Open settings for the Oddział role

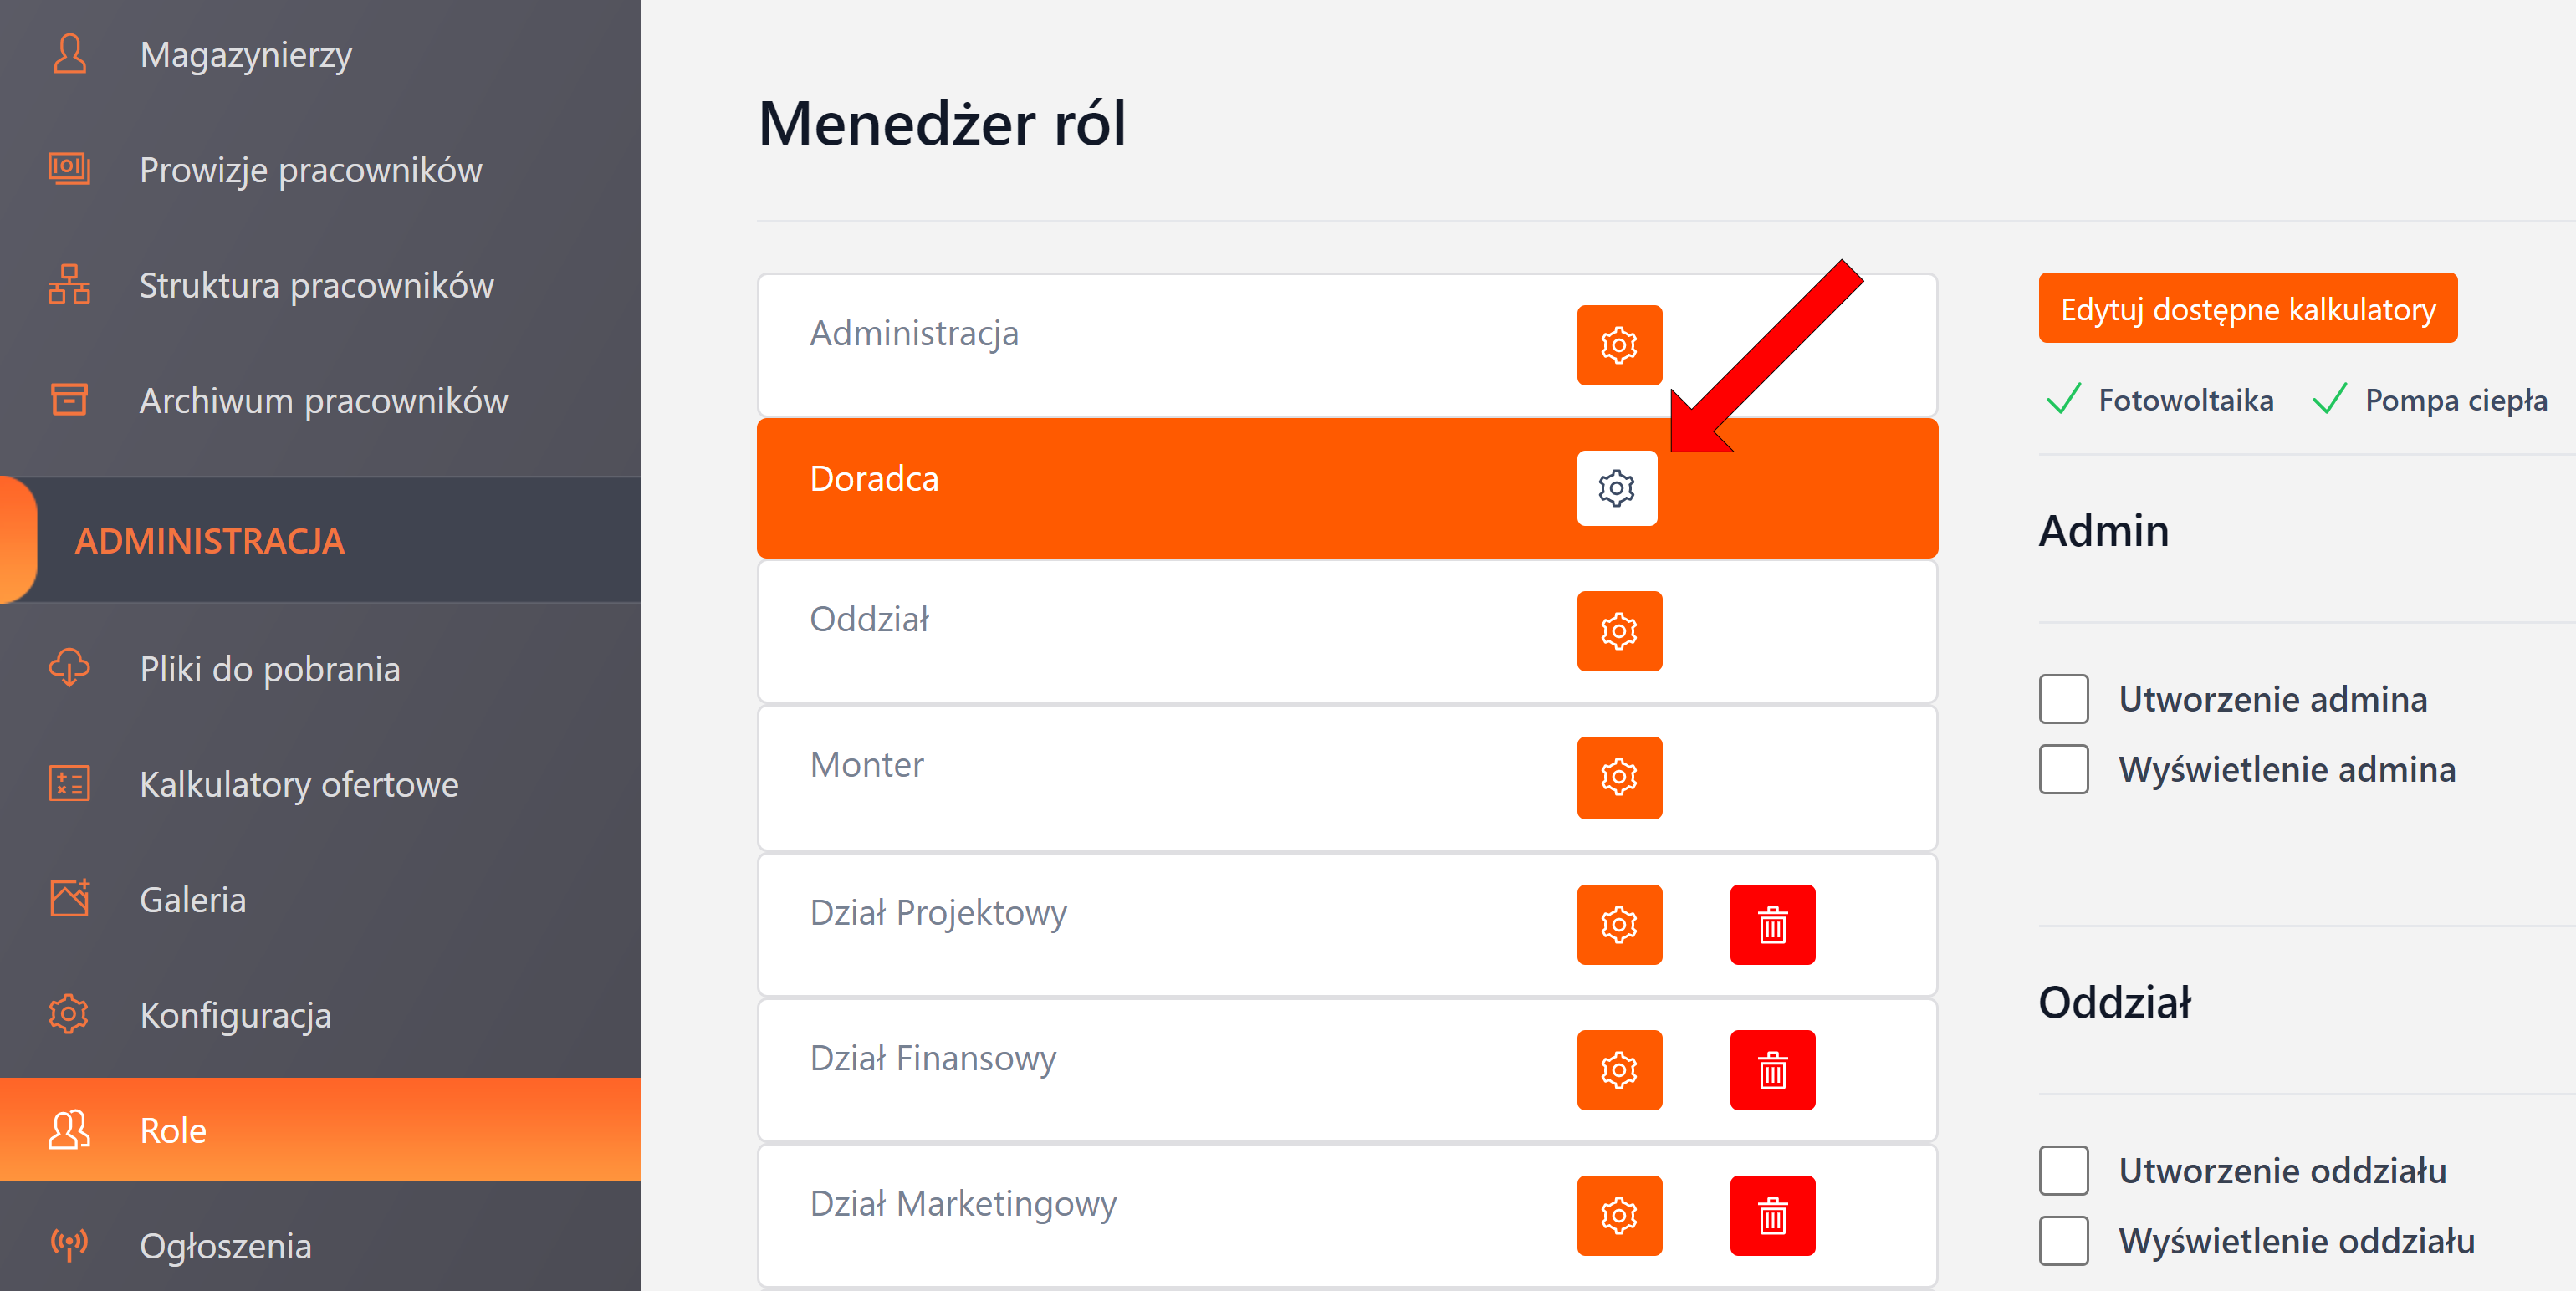1618,631
